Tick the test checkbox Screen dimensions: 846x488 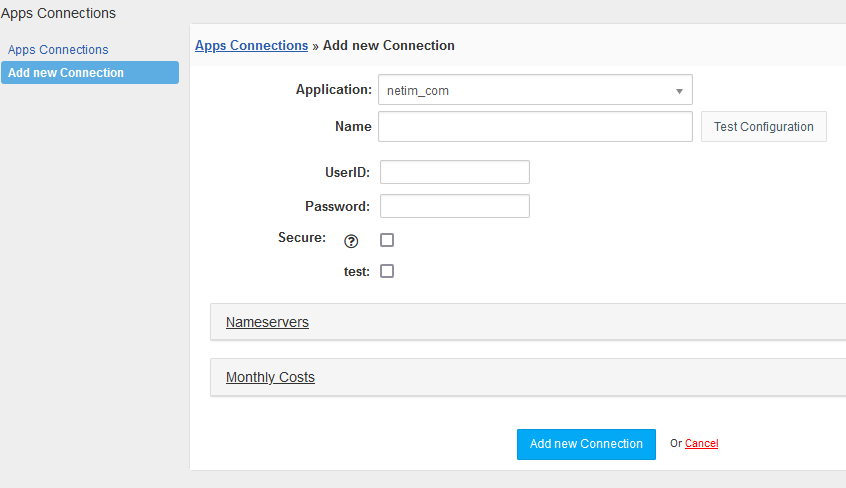click(x=387, y=271)
